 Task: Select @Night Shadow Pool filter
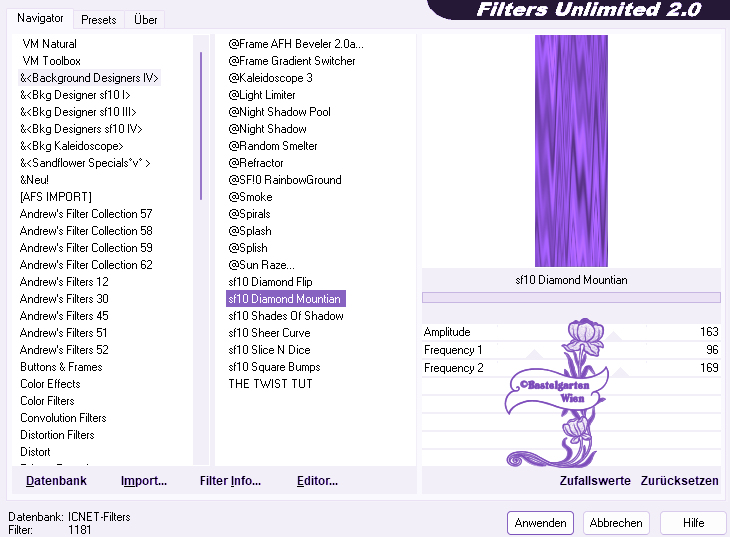279,112
